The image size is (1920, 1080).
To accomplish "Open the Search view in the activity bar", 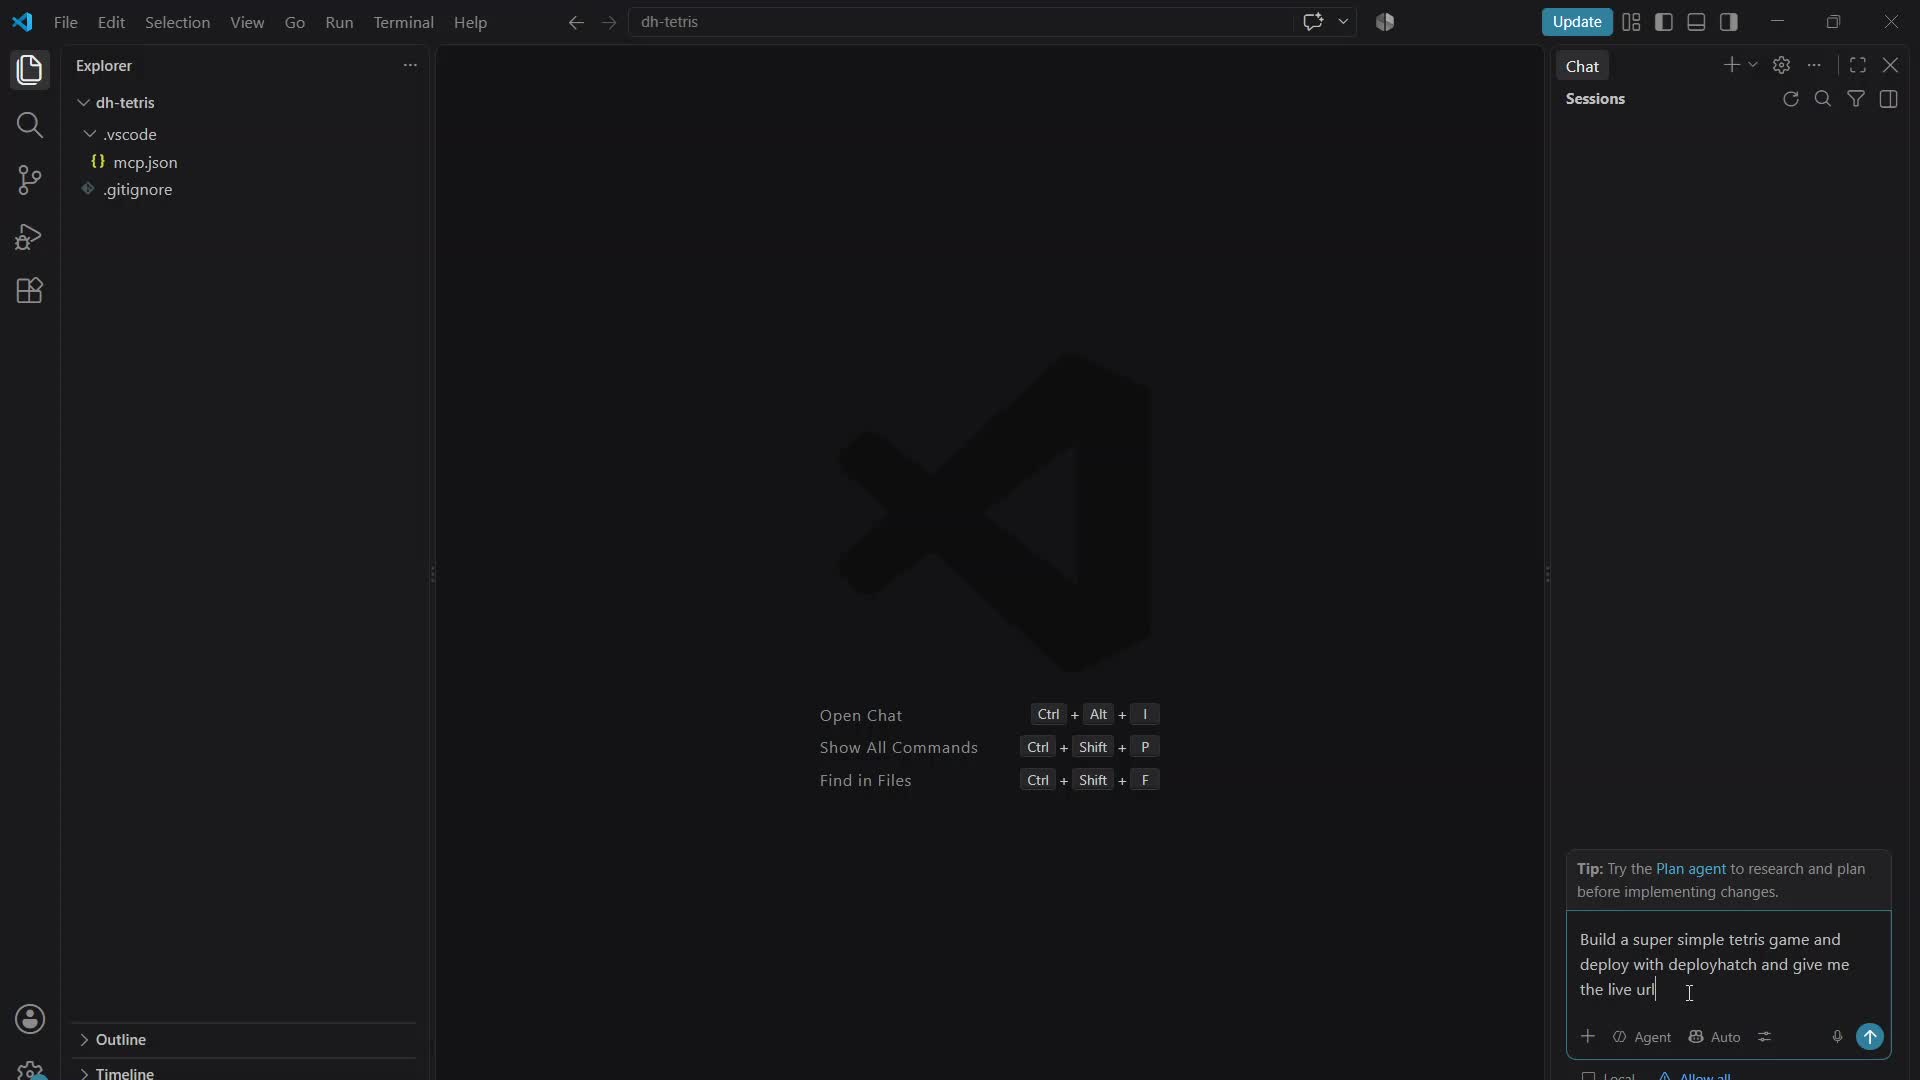I will (x=30, y=125).
